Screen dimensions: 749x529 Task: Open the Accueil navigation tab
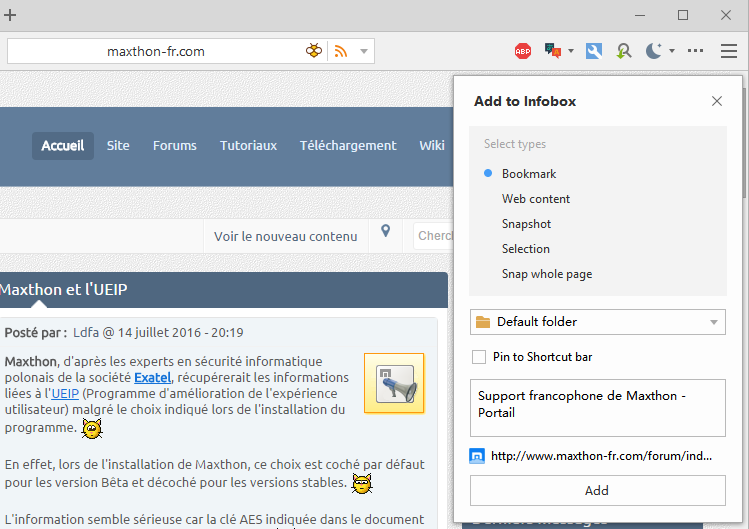pos(63,146)
